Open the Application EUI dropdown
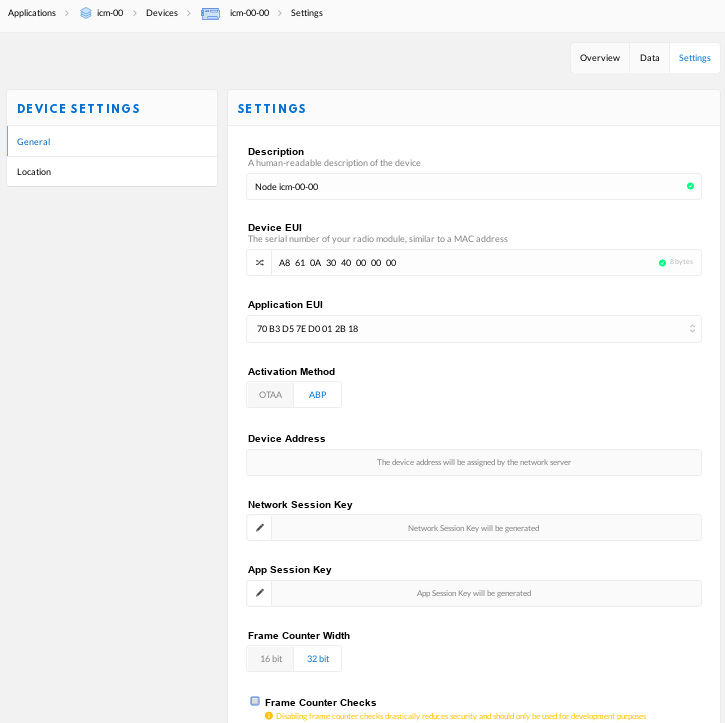This screenshot has width=725, height=723. (x=474, y=329)
